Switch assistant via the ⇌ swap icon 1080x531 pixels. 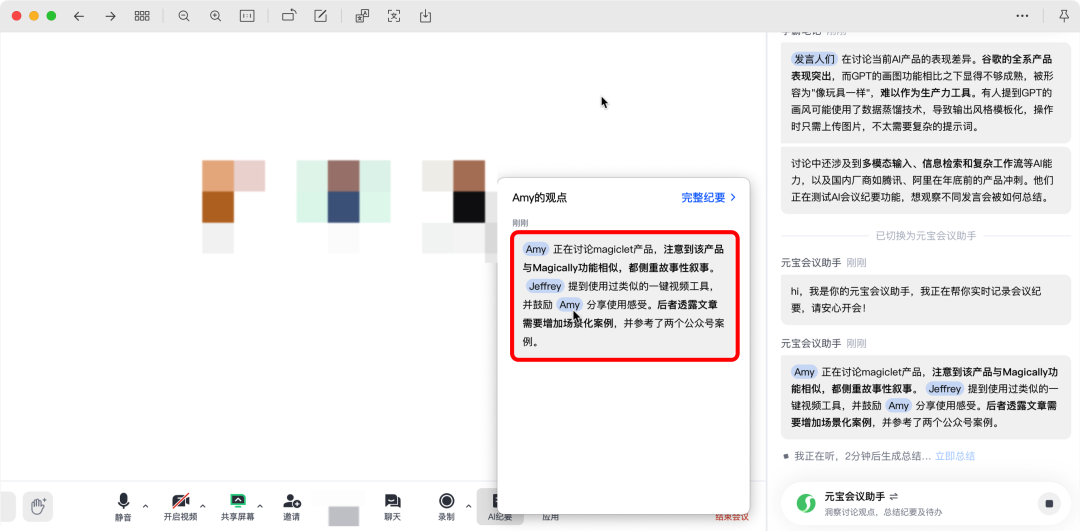click(894, 496)
